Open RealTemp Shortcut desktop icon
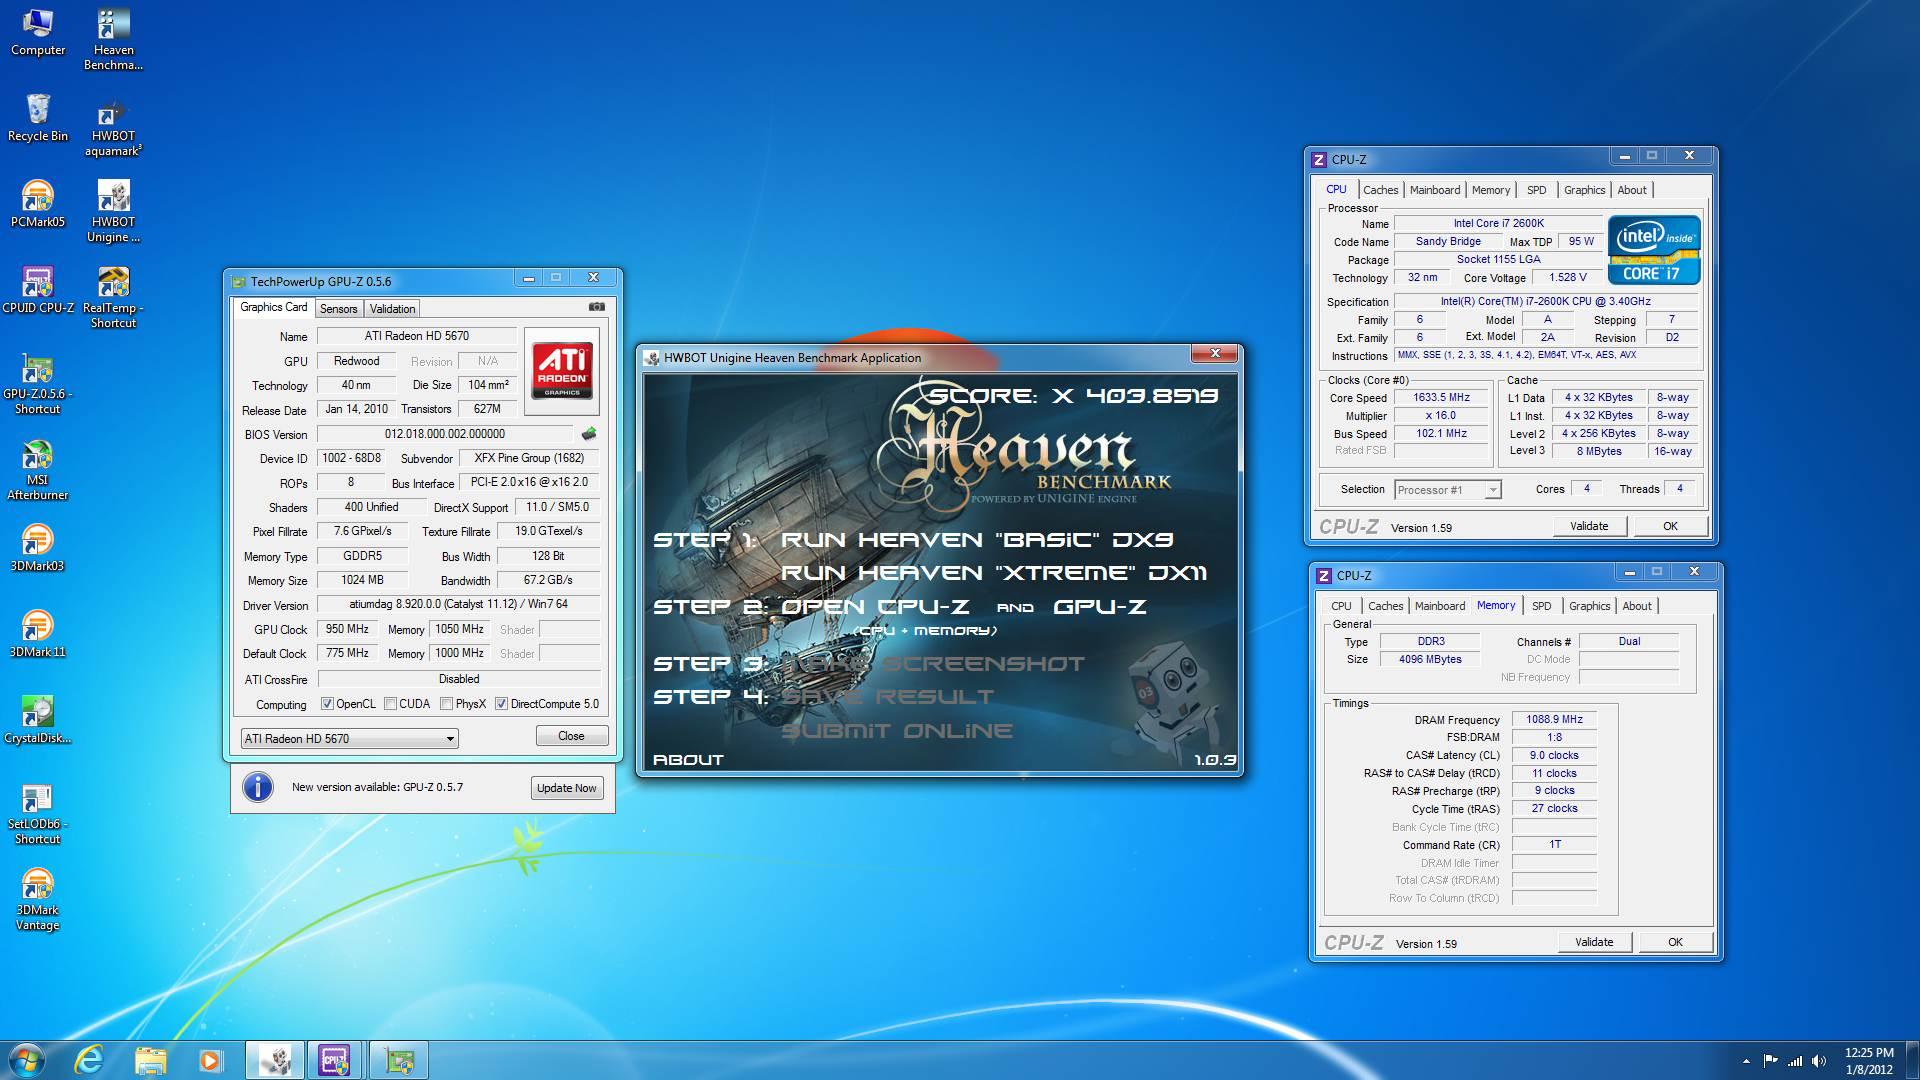 coord(113,297)
